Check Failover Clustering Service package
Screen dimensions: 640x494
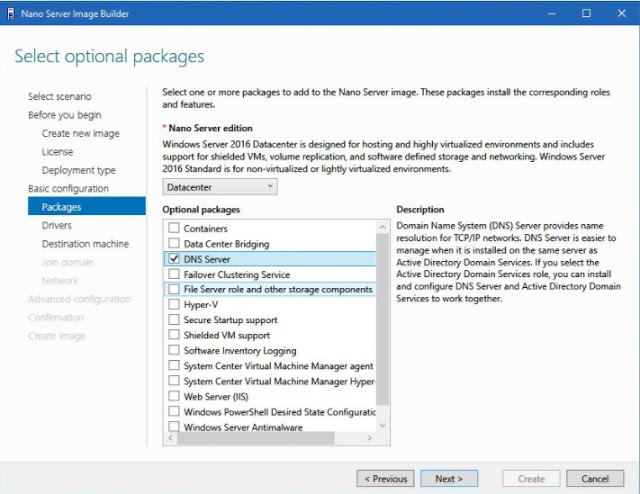point(174,274)
